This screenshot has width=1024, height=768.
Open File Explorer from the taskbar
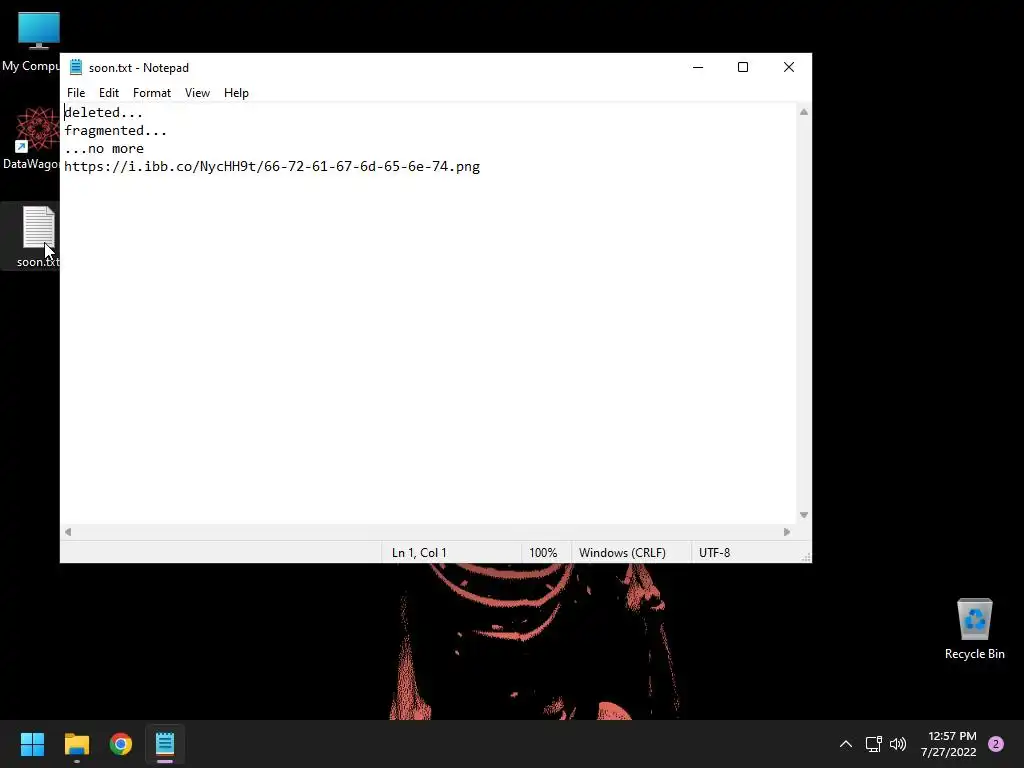(76, 744)
